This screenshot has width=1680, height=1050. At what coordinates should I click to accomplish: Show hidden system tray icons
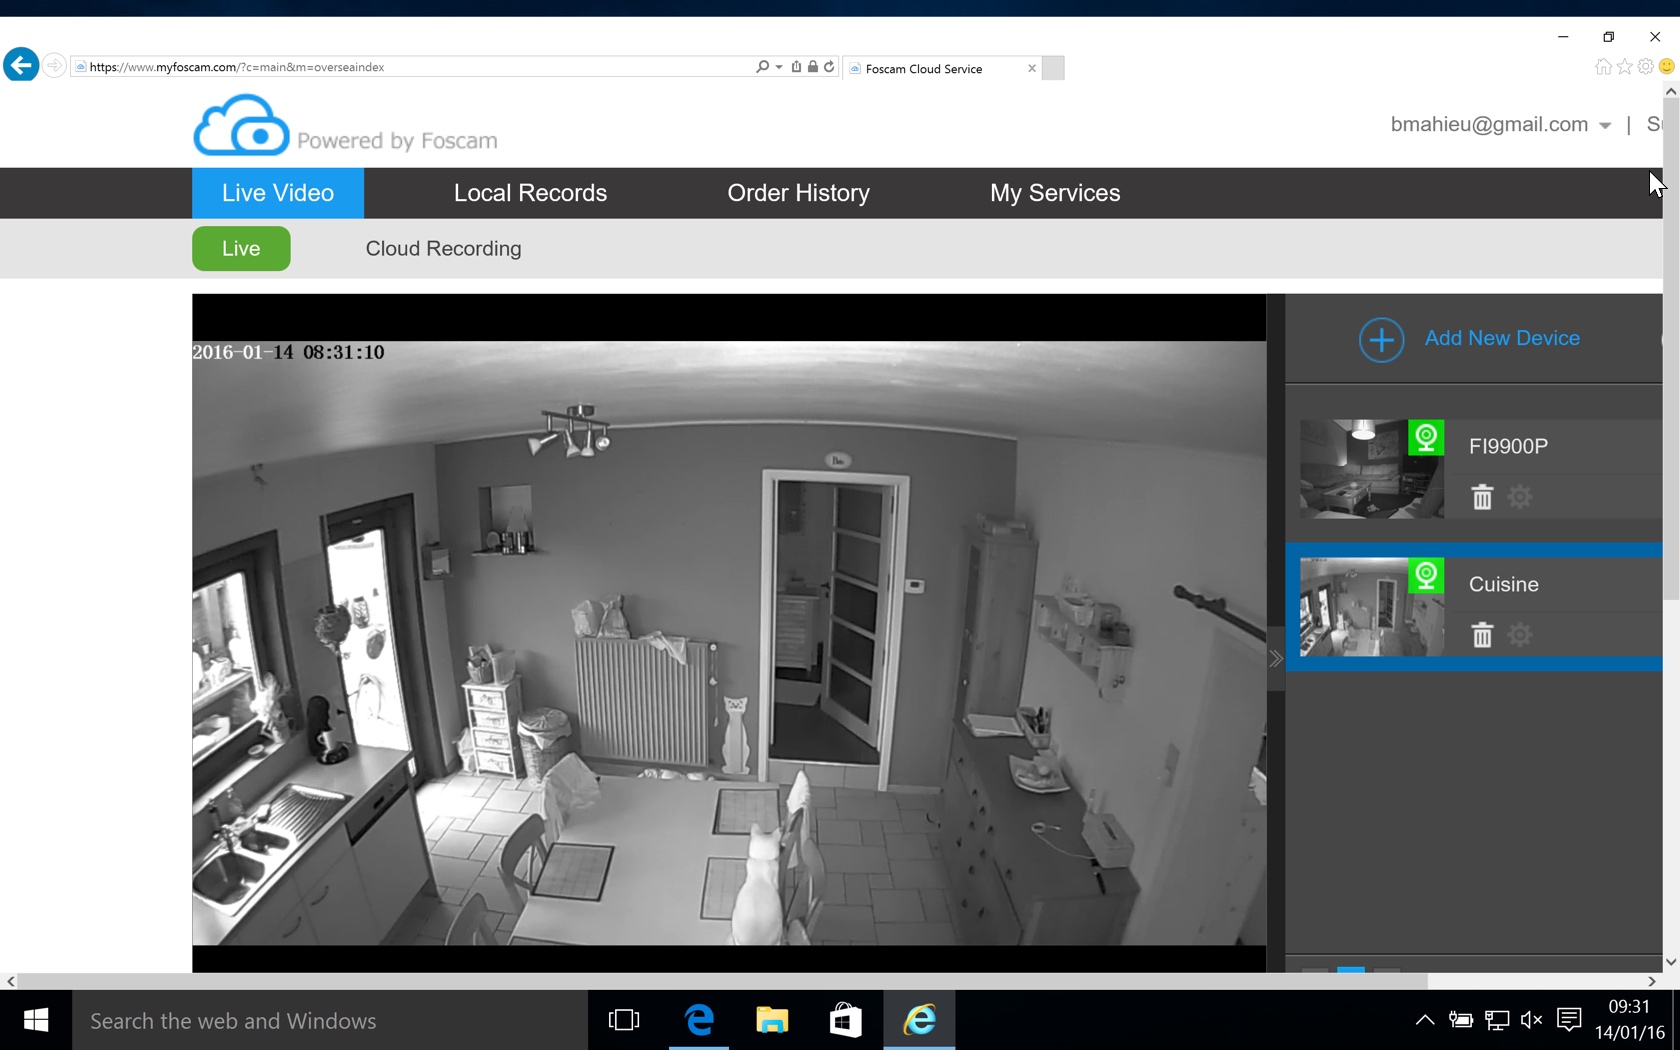[1424, 1020]
